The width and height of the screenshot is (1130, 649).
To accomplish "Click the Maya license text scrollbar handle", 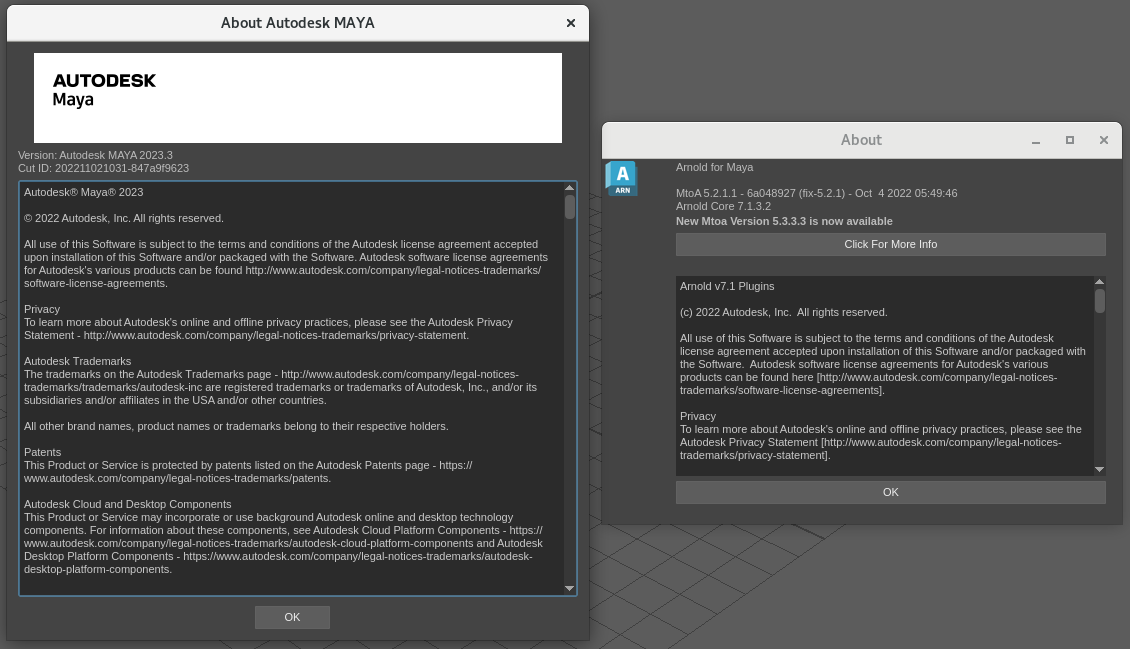I will point(569,207).
